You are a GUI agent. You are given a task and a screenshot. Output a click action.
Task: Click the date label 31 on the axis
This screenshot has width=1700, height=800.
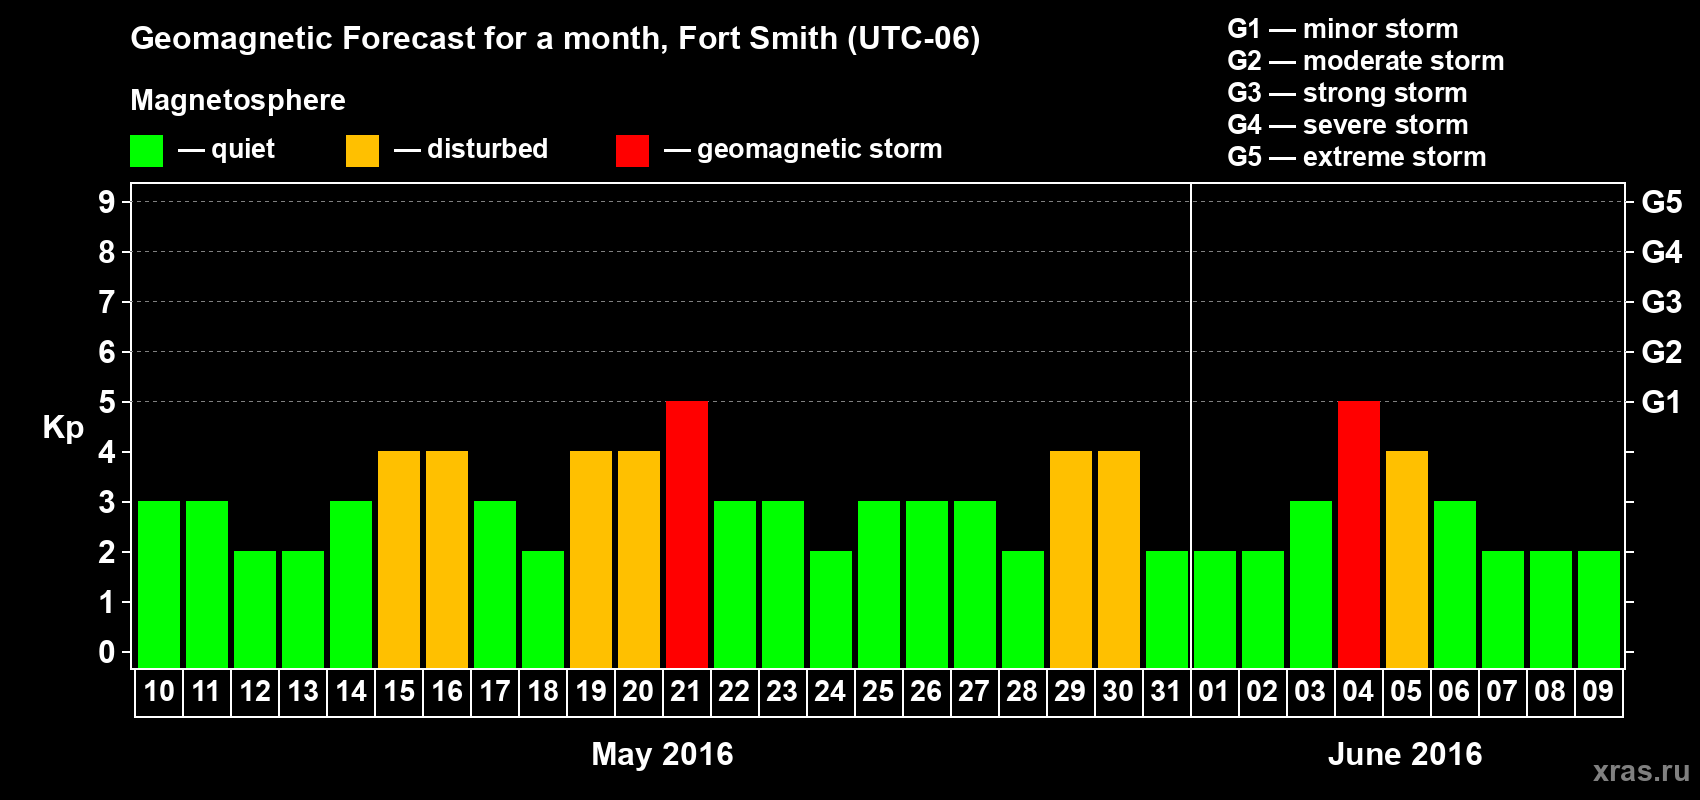point(1166,692)
